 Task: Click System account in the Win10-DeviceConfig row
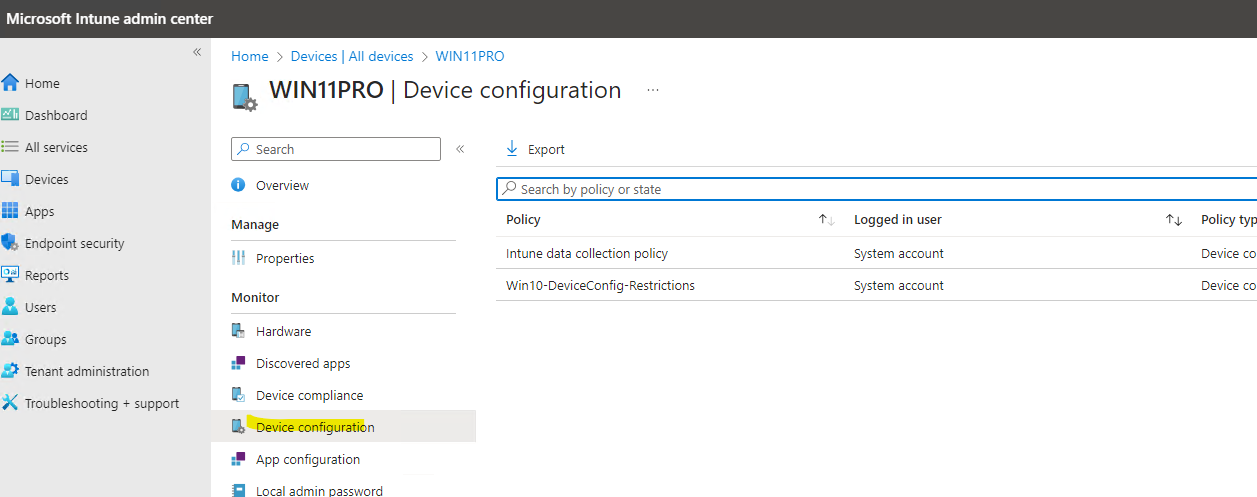pos(899,285)
